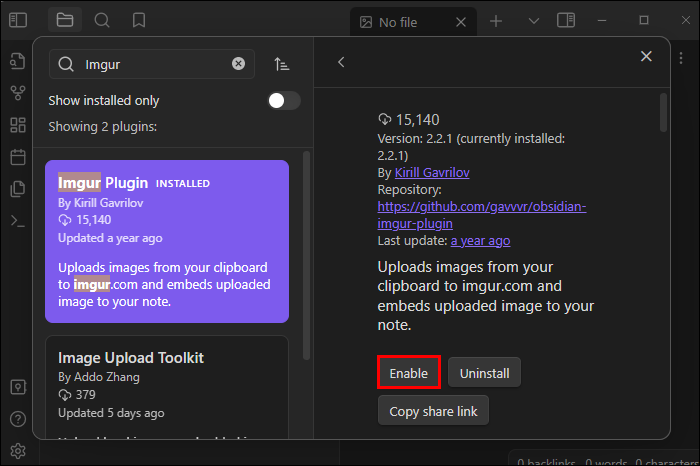Open the plugin sort order menu
This screenshot has height=466, width=700.
coord(281,64)
